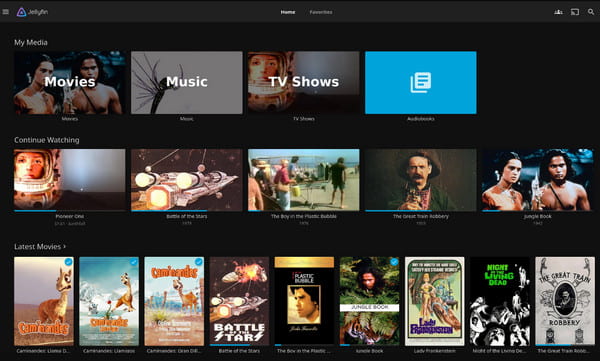The width and height of the screenshot is (600, 361).
Task: Switch to the Favorites tab
Action: (x=321, y=12)
